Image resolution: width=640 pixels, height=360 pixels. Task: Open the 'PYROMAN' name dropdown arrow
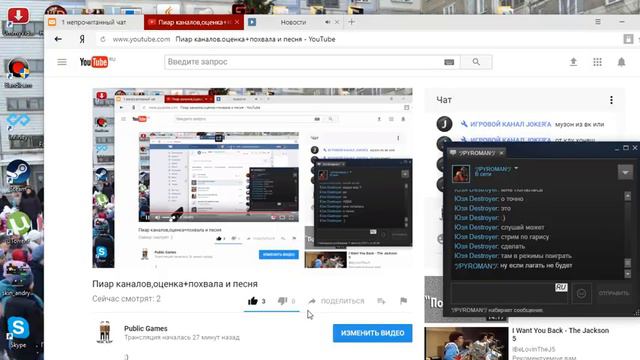516,168
